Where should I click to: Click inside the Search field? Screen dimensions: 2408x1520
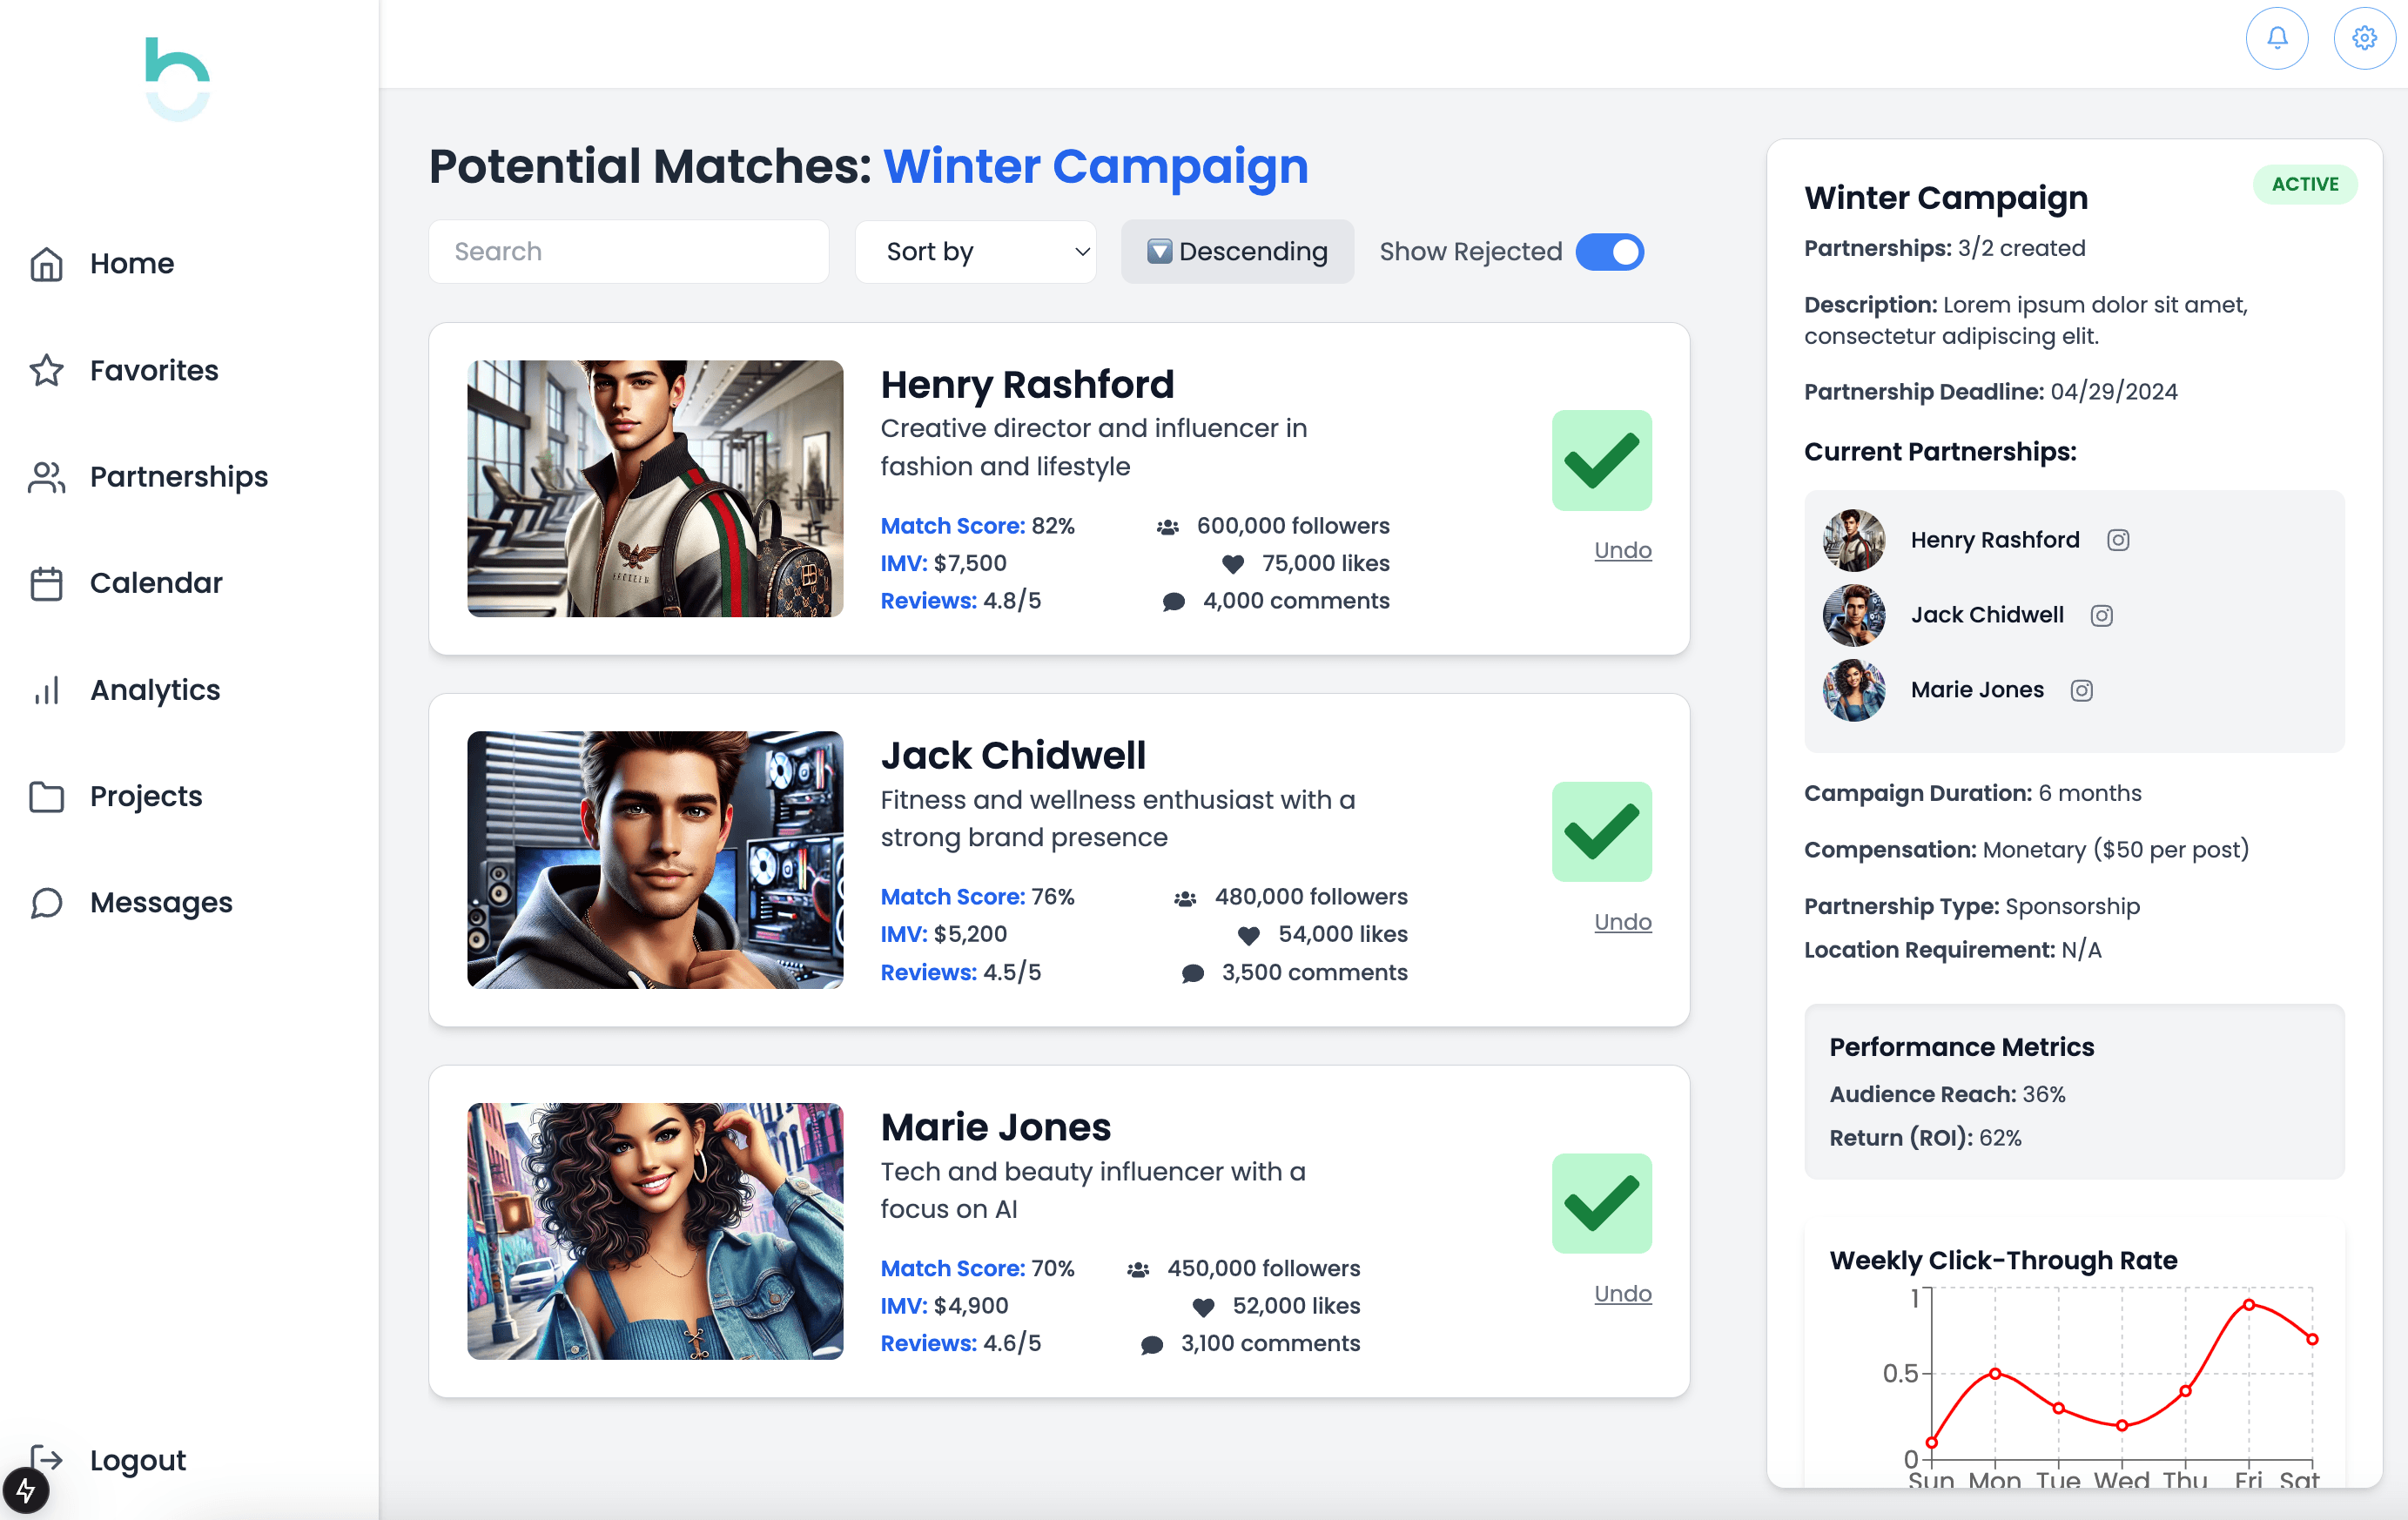click(x=628, y=251)
